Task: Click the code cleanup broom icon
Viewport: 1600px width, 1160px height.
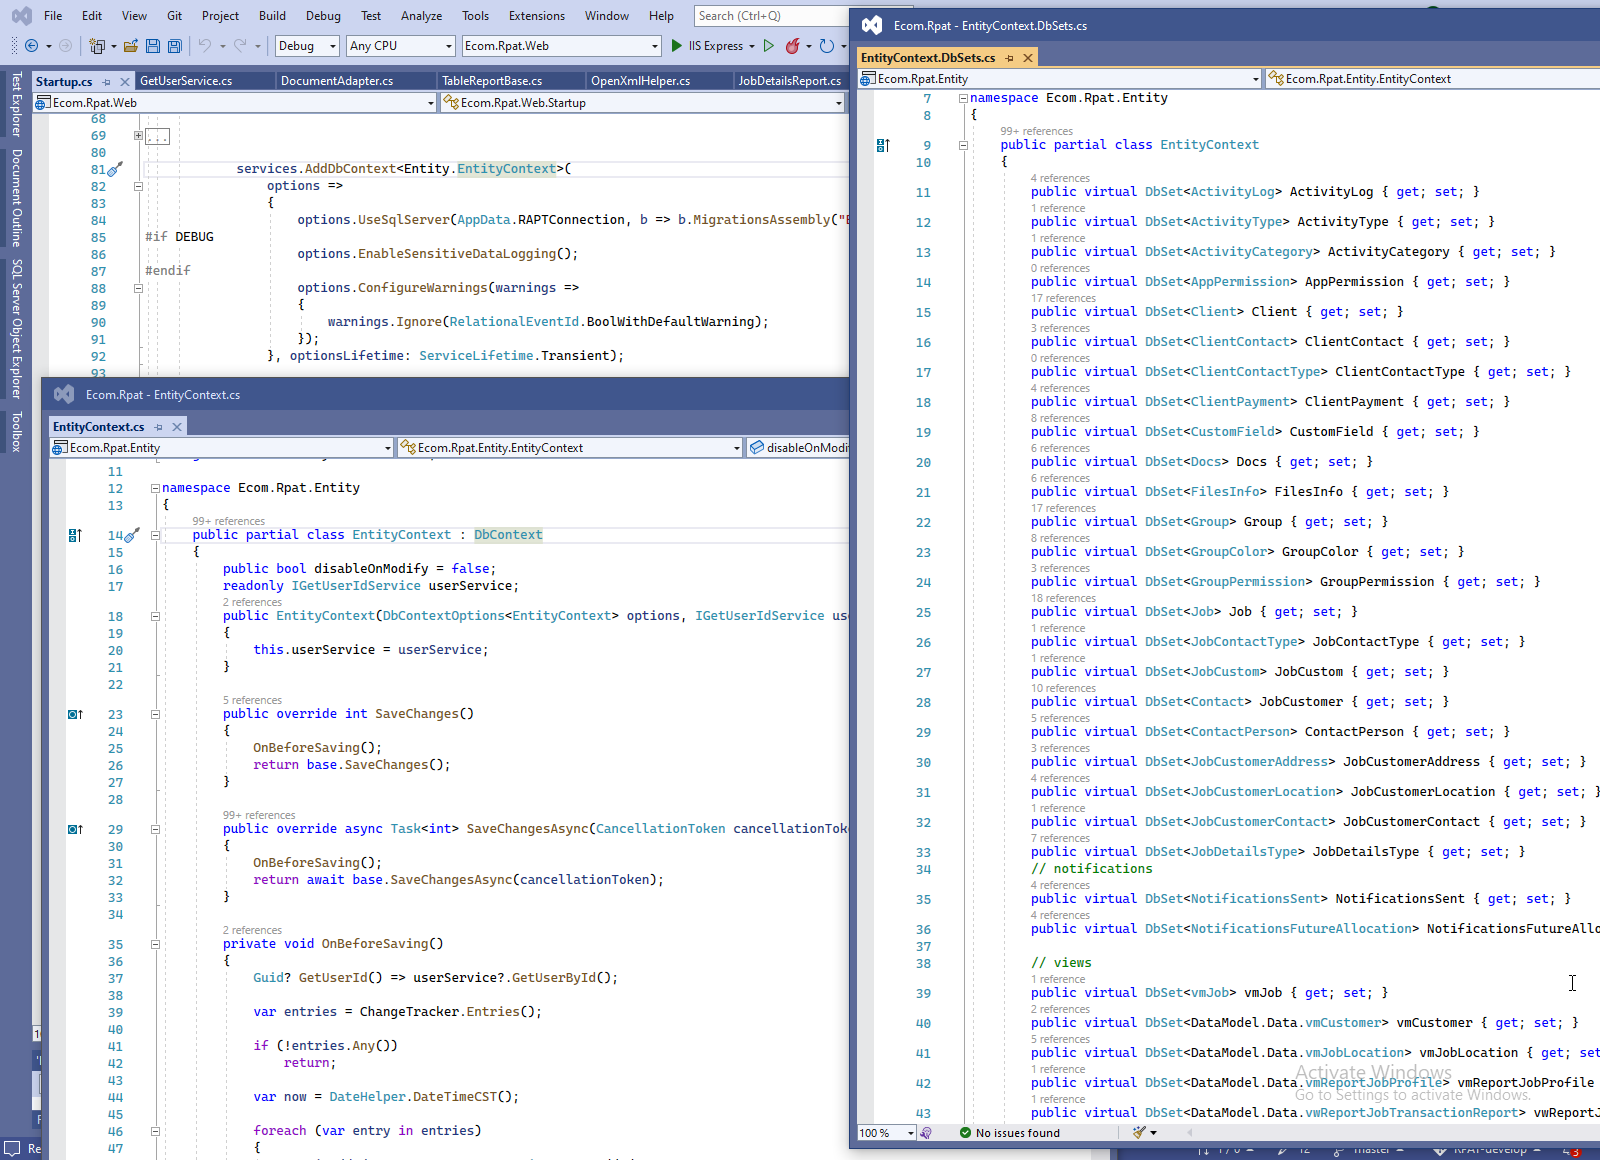Action: [x=1139, y=1133]
